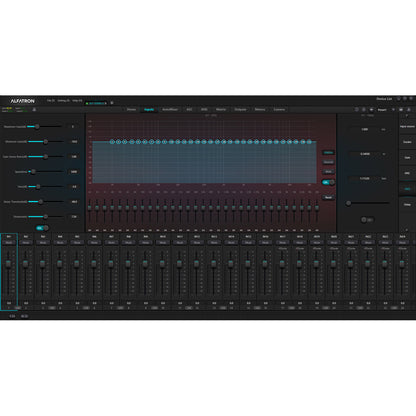Viewport: 416px width, 416px height.
Task: Click the plus icon beside the device tab
Action: click(x=112, y=103)
